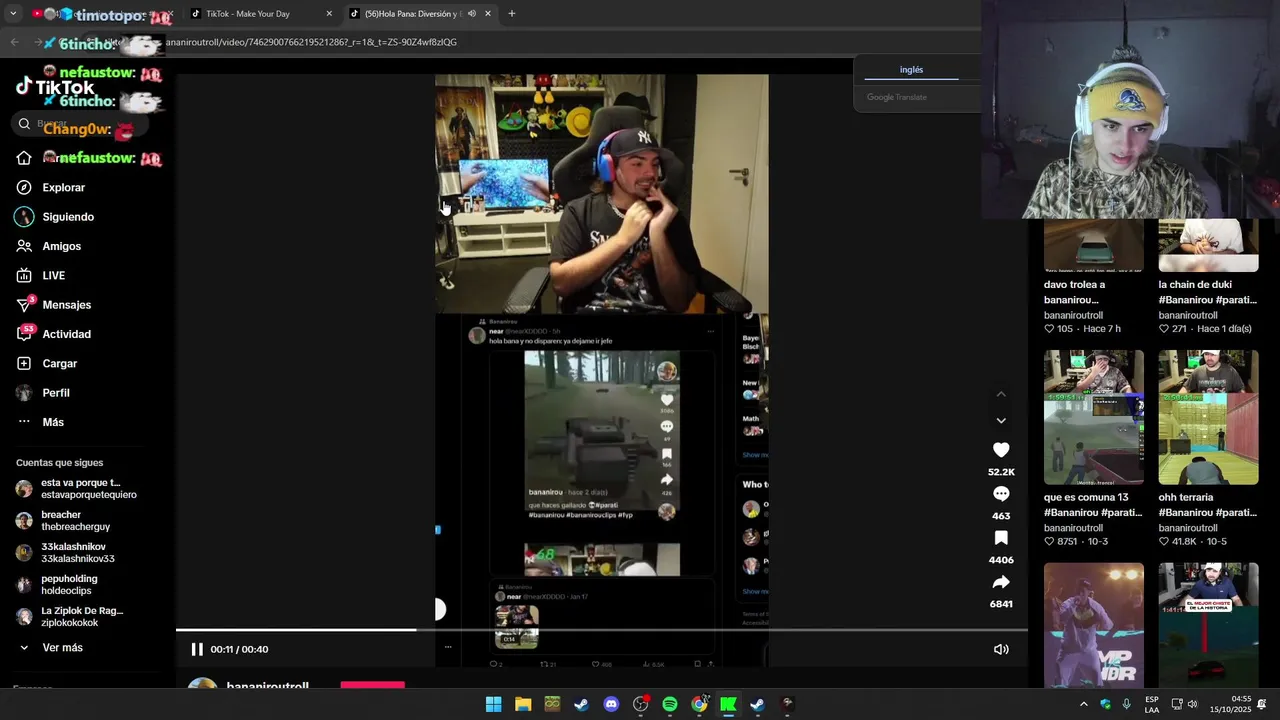The width and height of the screenshot is (1280, 720).
Task: Mute tab via audio speaker icon
Action: coord(471,14)
